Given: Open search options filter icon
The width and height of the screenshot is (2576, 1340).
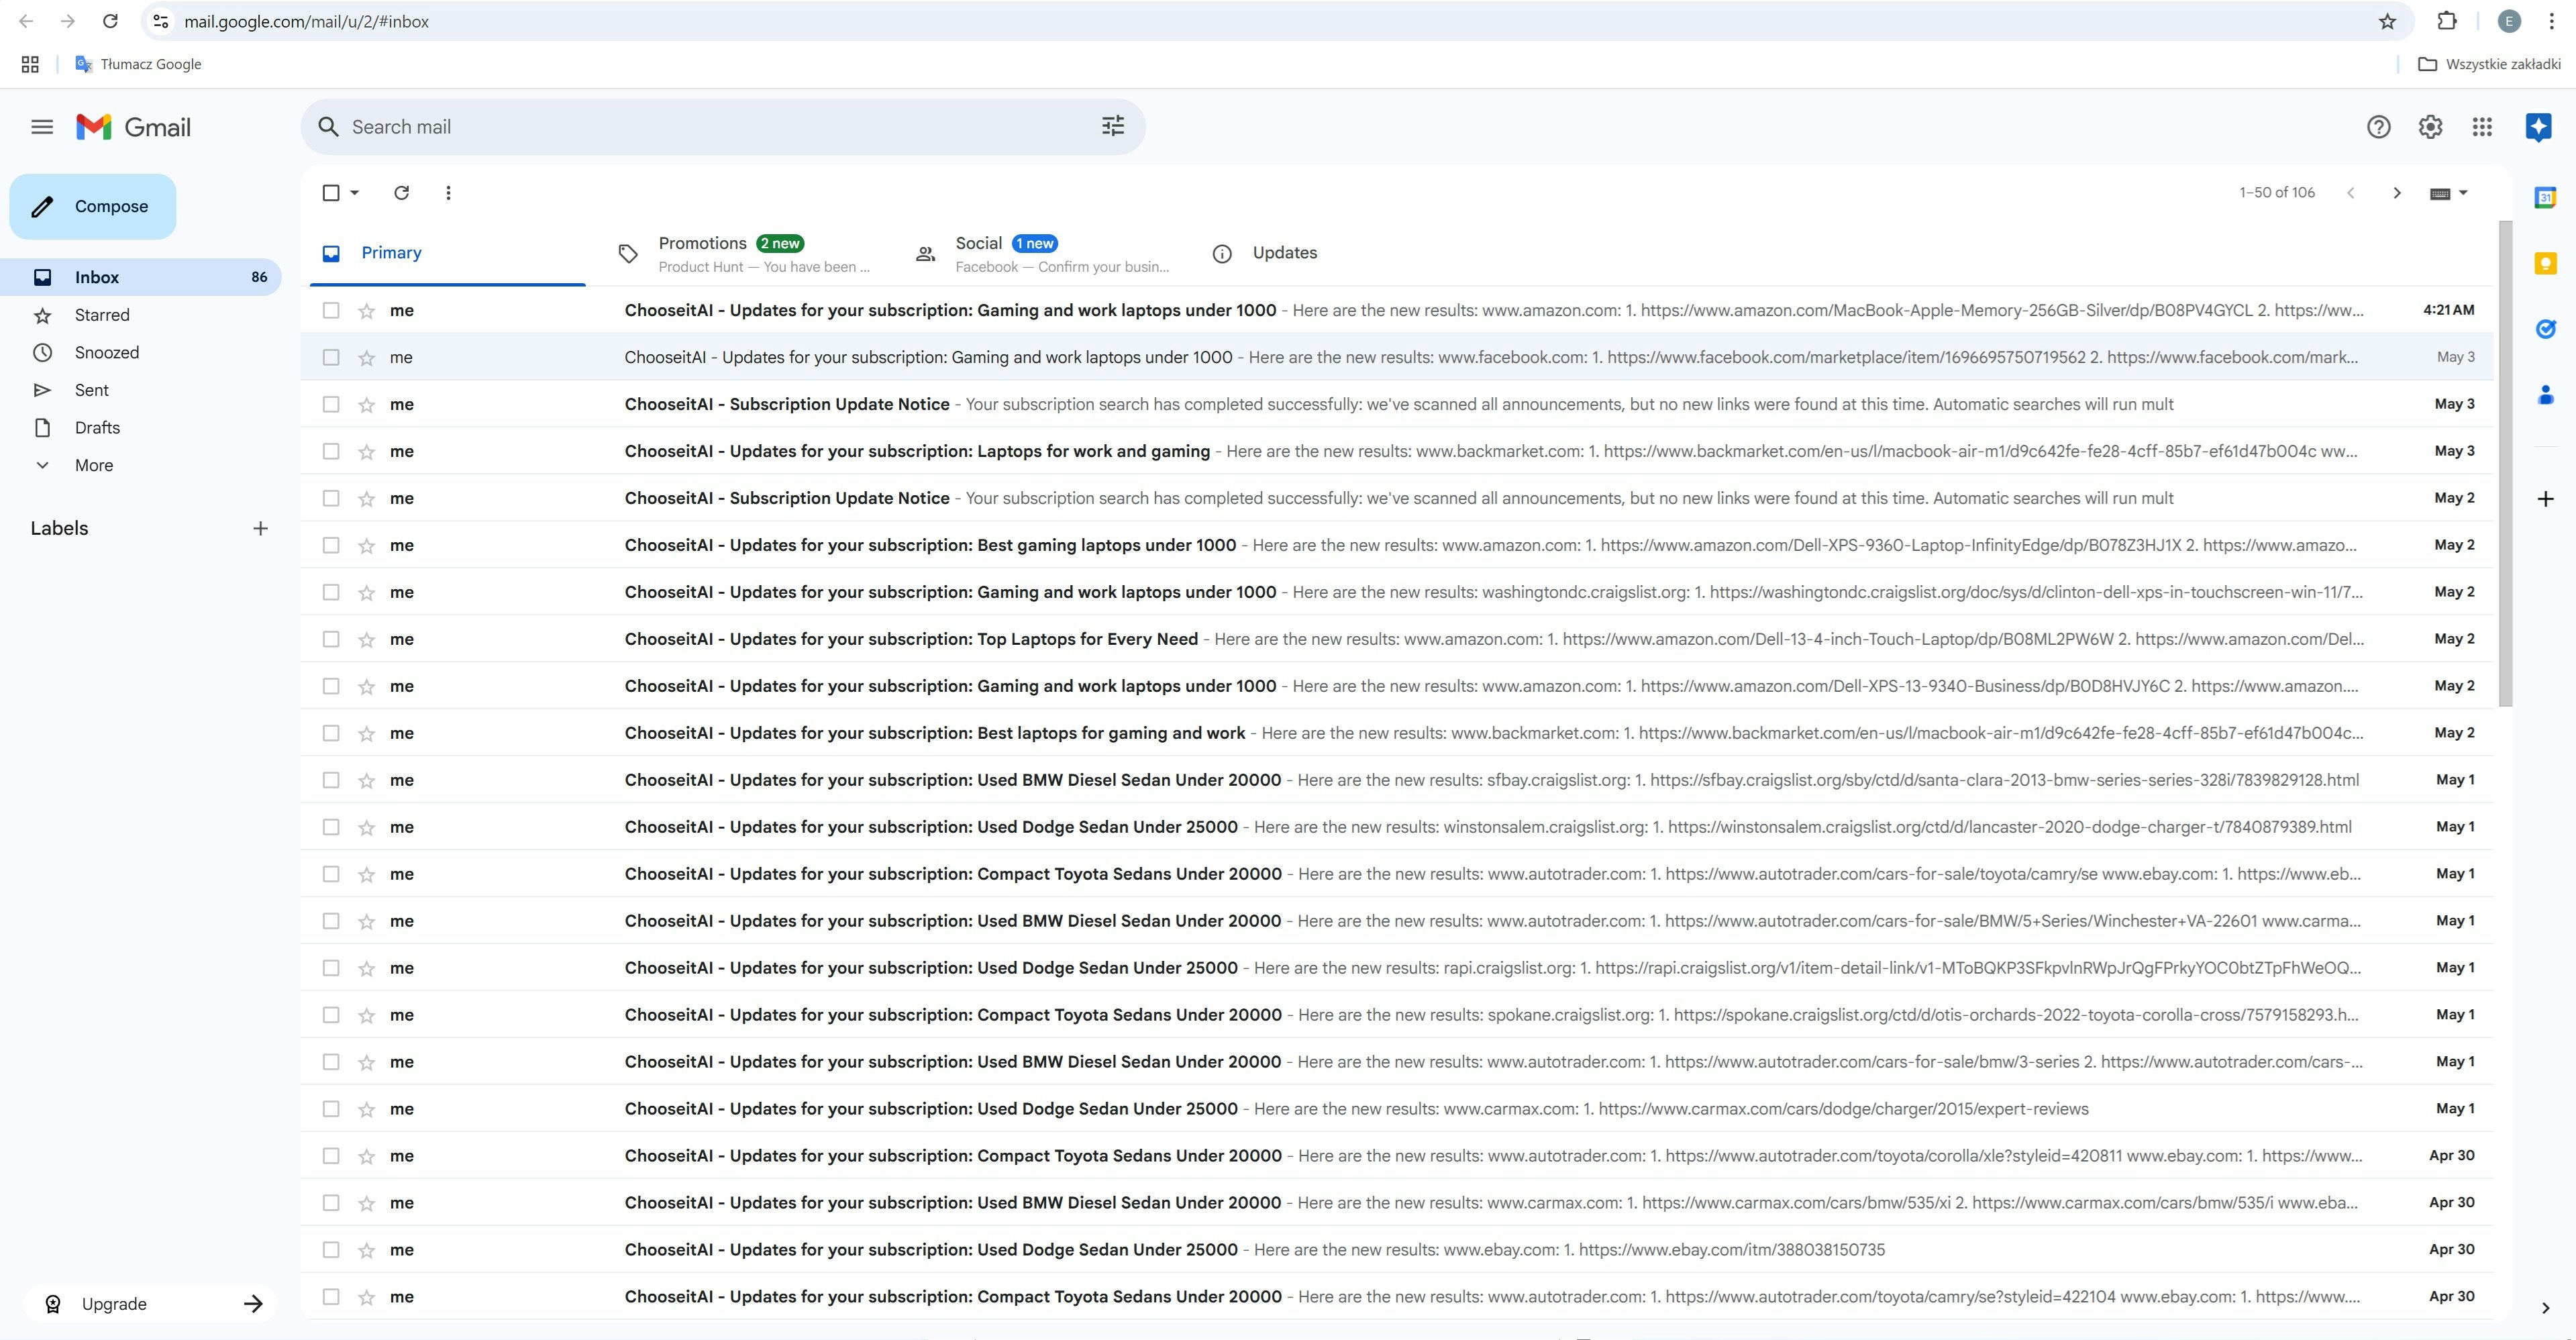Looking at the screenshot, I should [x=1112, y=126].
